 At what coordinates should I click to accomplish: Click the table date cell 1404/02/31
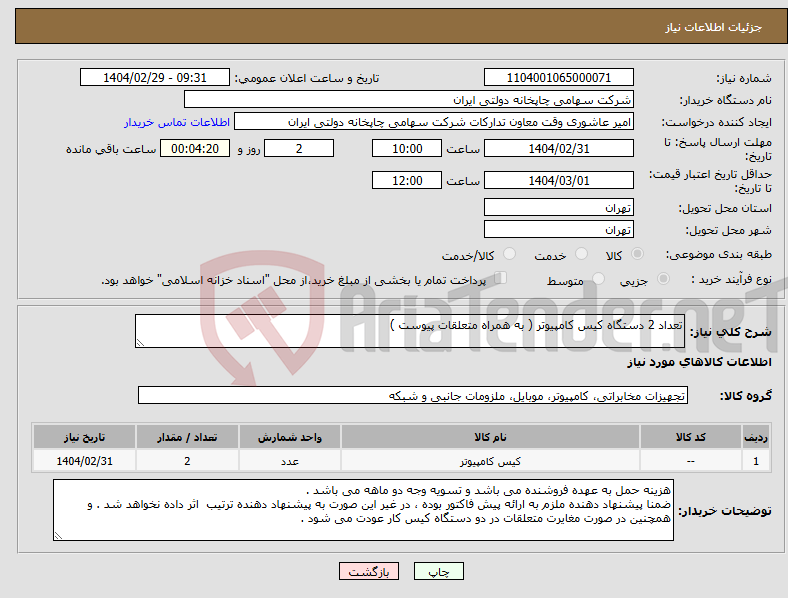84,461
